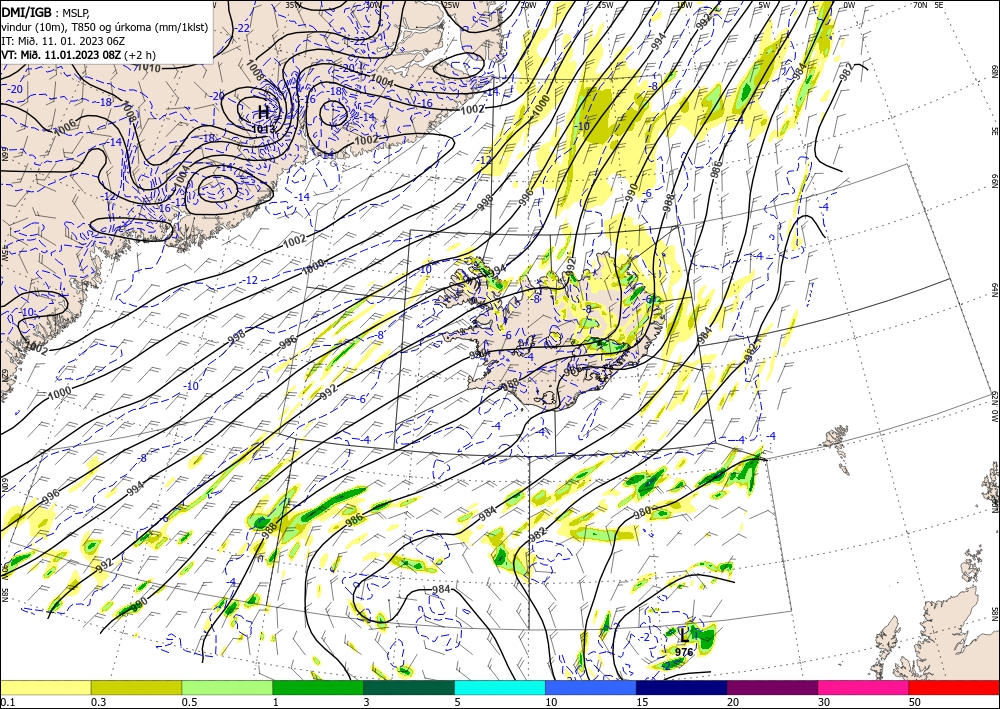The height and width of the screenshot is (709, 1000).
Task: Click the "0W" longitude label on top edge
Action: click(x=849, y=5)
